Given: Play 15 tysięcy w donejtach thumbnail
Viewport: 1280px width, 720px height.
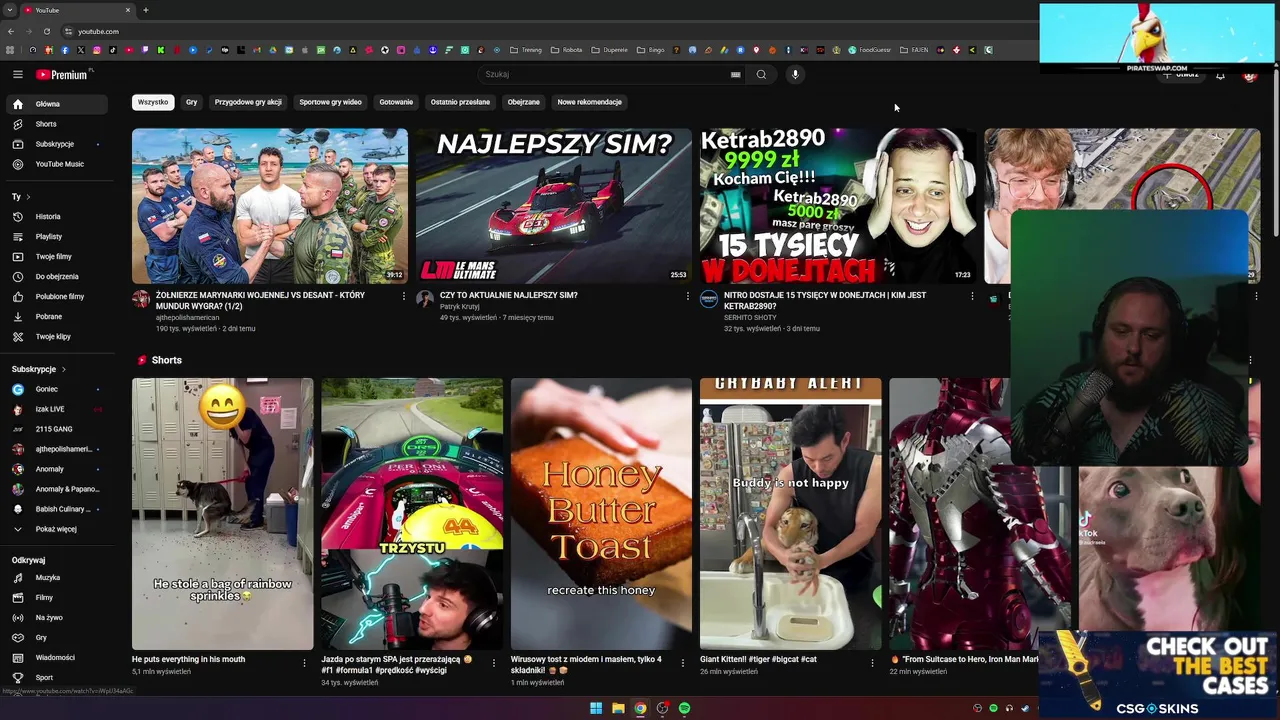Looking at the screenshot, I should [838, 206].
